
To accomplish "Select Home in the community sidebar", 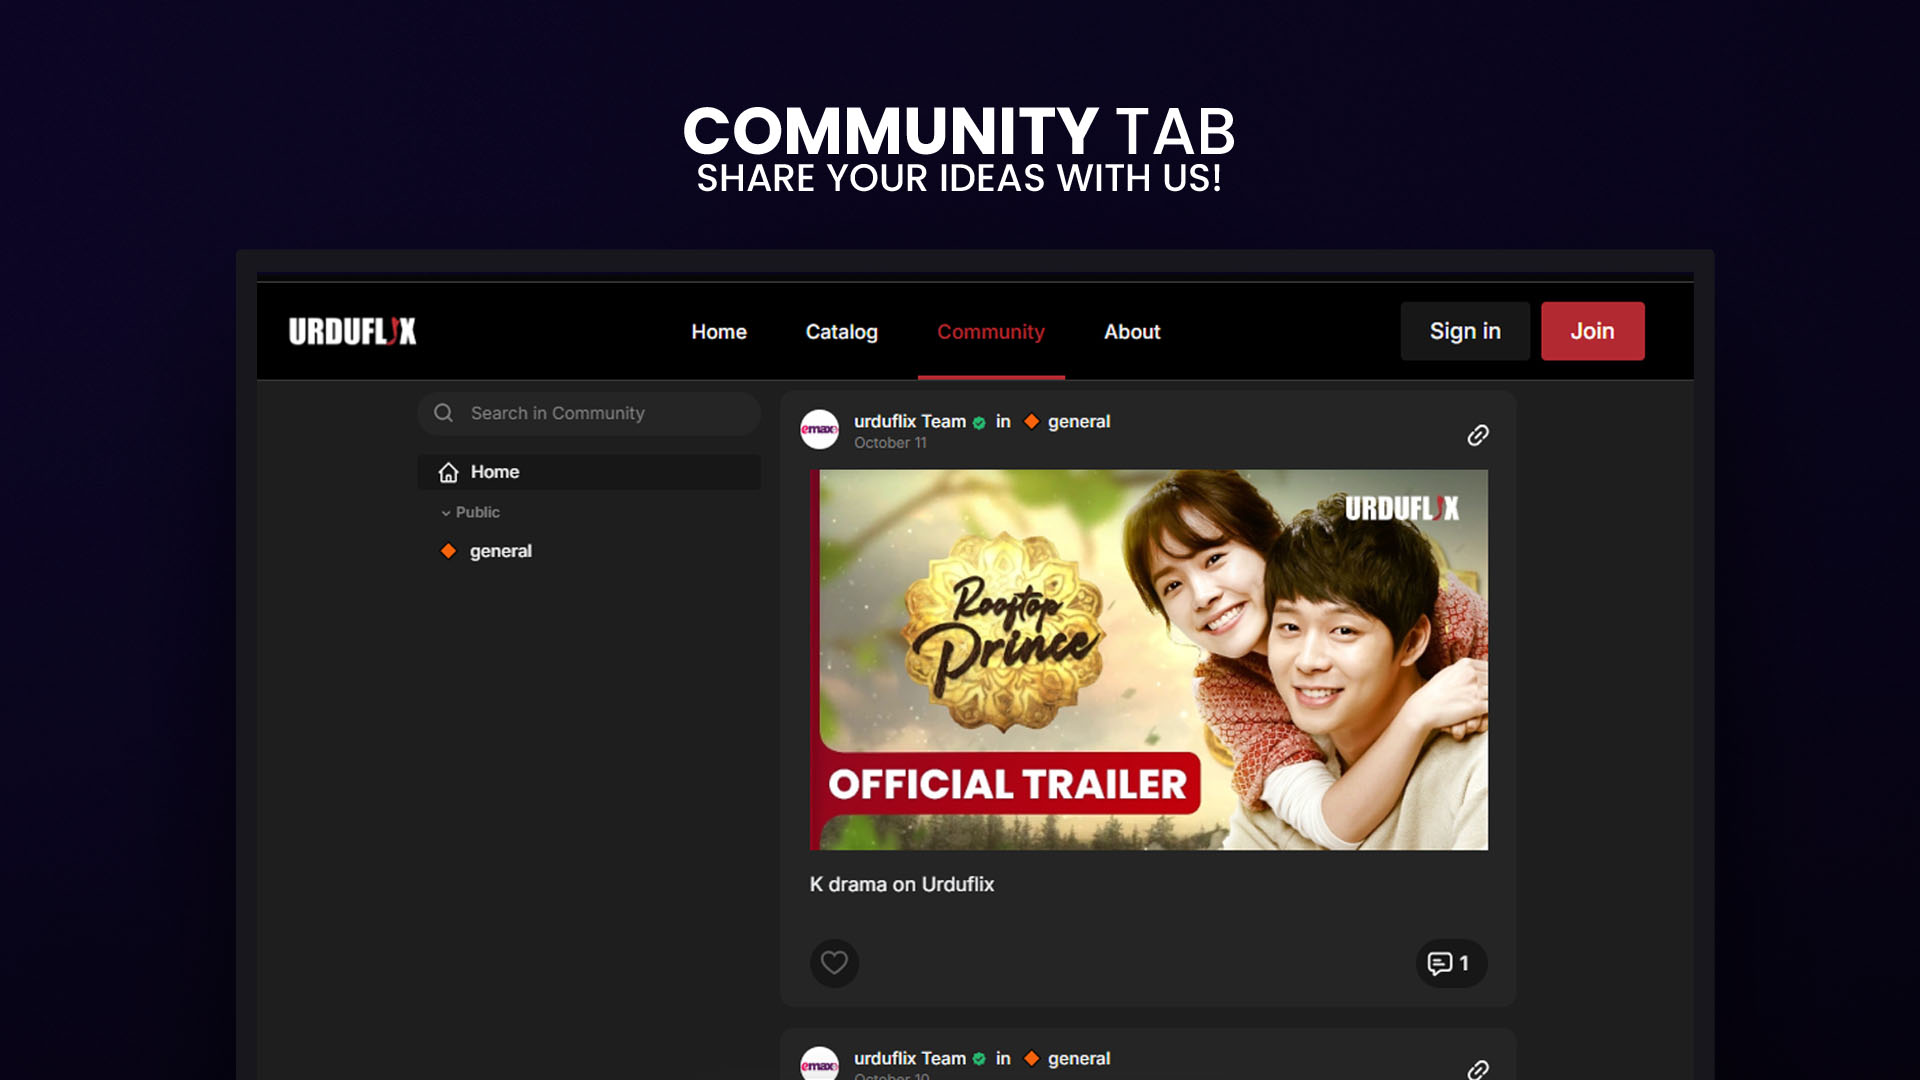I will pyautogui.click(x=589, y=472).
